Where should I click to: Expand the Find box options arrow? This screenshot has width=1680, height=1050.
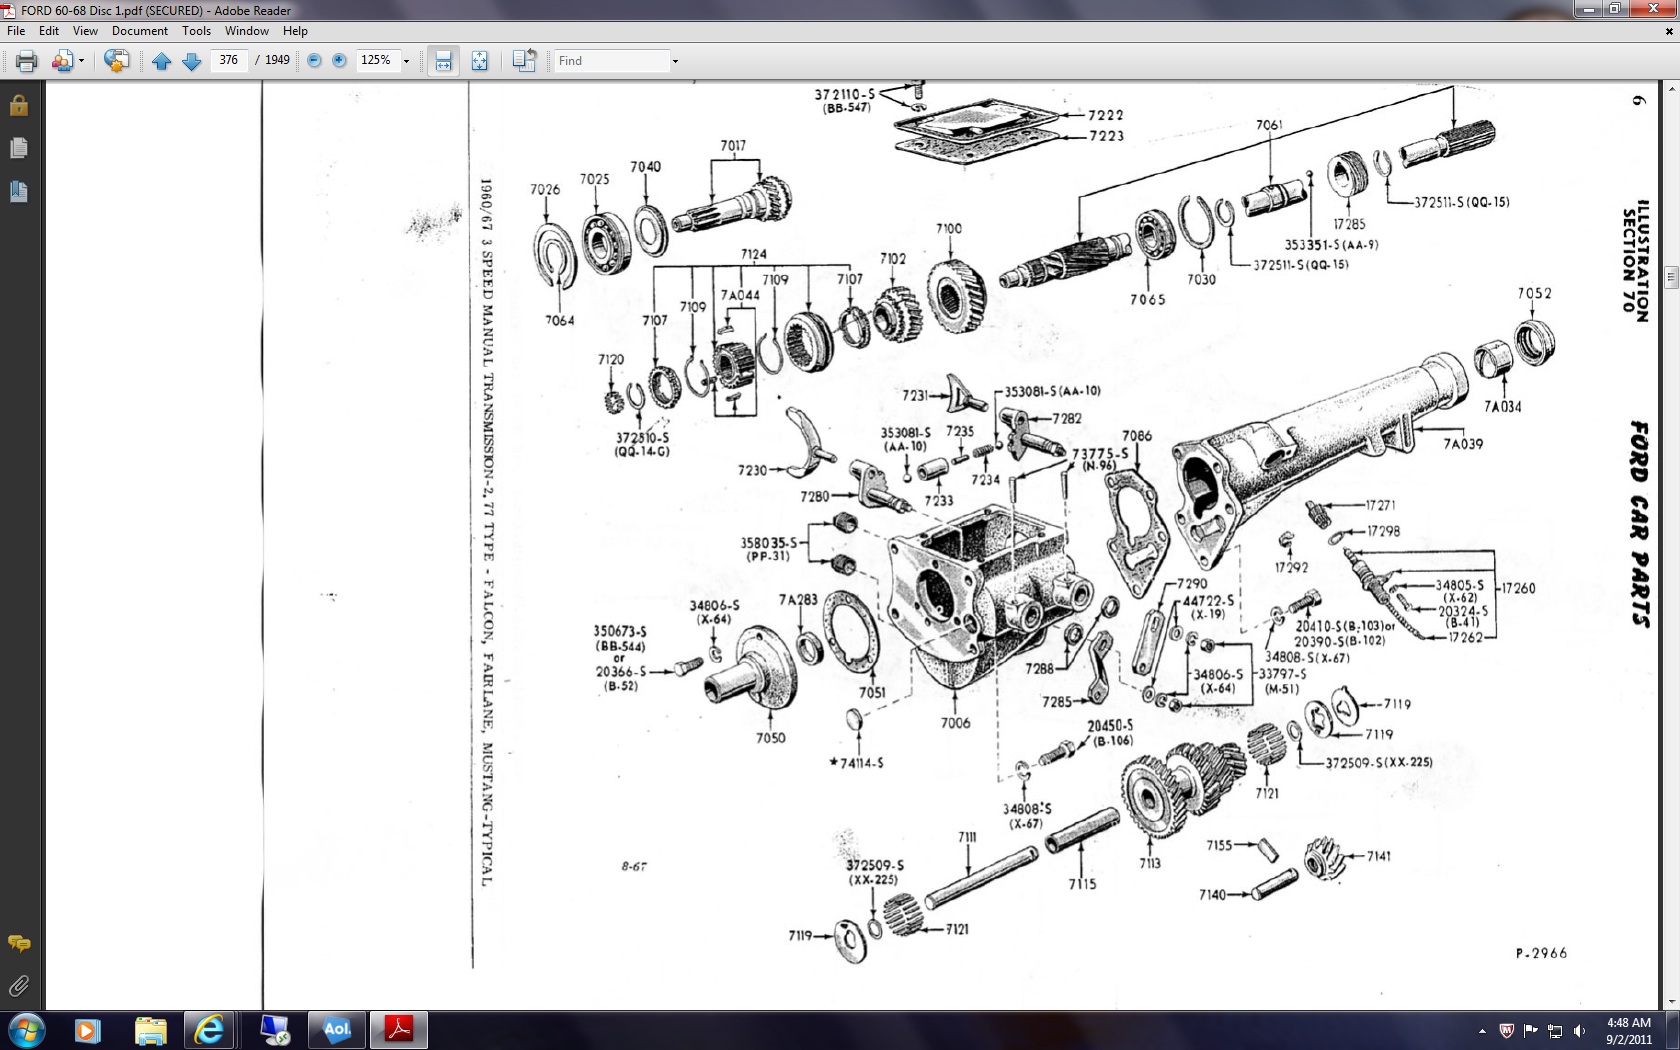click(675, 61)
